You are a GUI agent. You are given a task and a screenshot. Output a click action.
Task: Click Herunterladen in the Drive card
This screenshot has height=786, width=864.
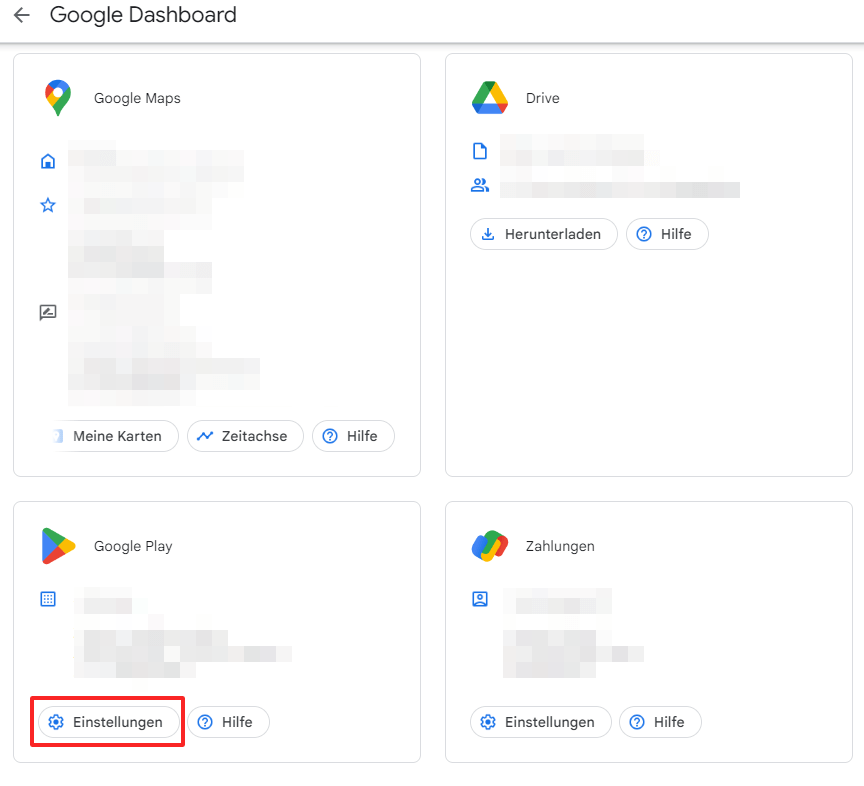tap(544, 234)
